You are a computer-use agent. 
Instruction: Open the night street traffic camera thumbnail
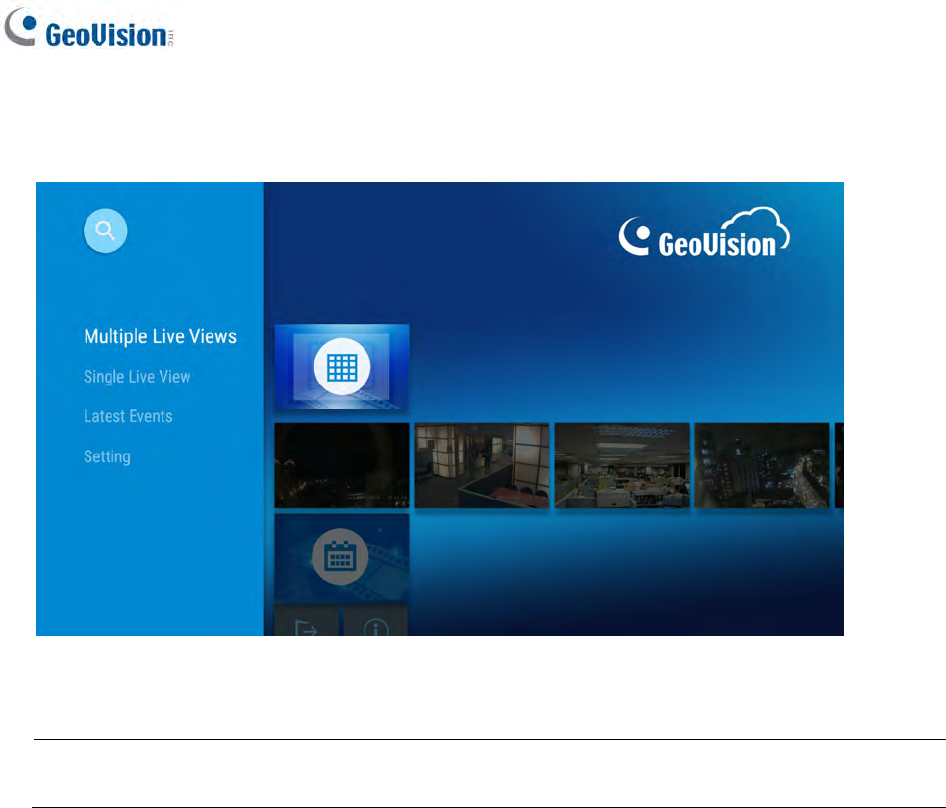(762, 465)
